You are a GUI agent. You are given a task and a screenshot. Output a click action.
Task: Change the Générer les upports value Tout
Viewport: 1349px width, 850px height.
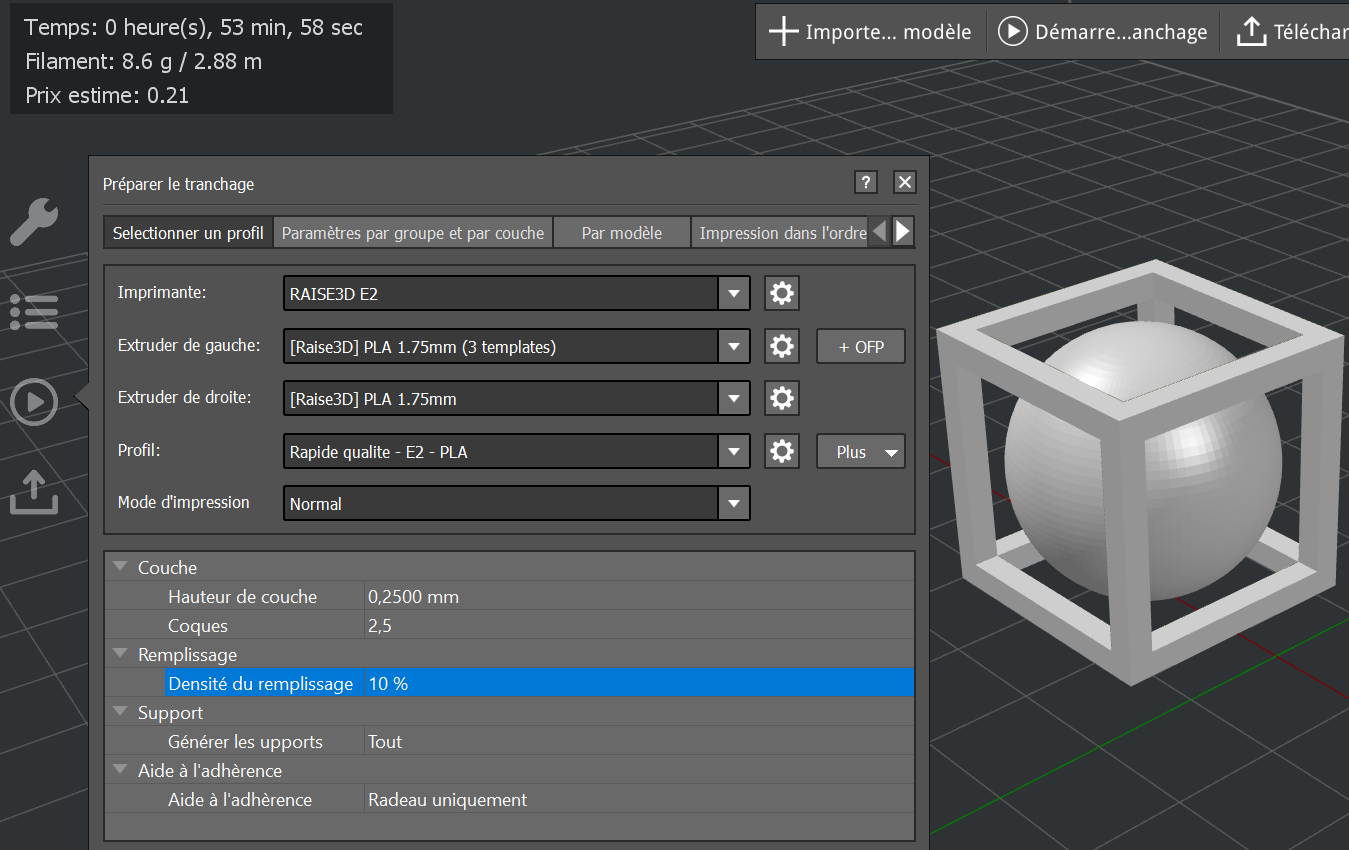pos(640,742)
